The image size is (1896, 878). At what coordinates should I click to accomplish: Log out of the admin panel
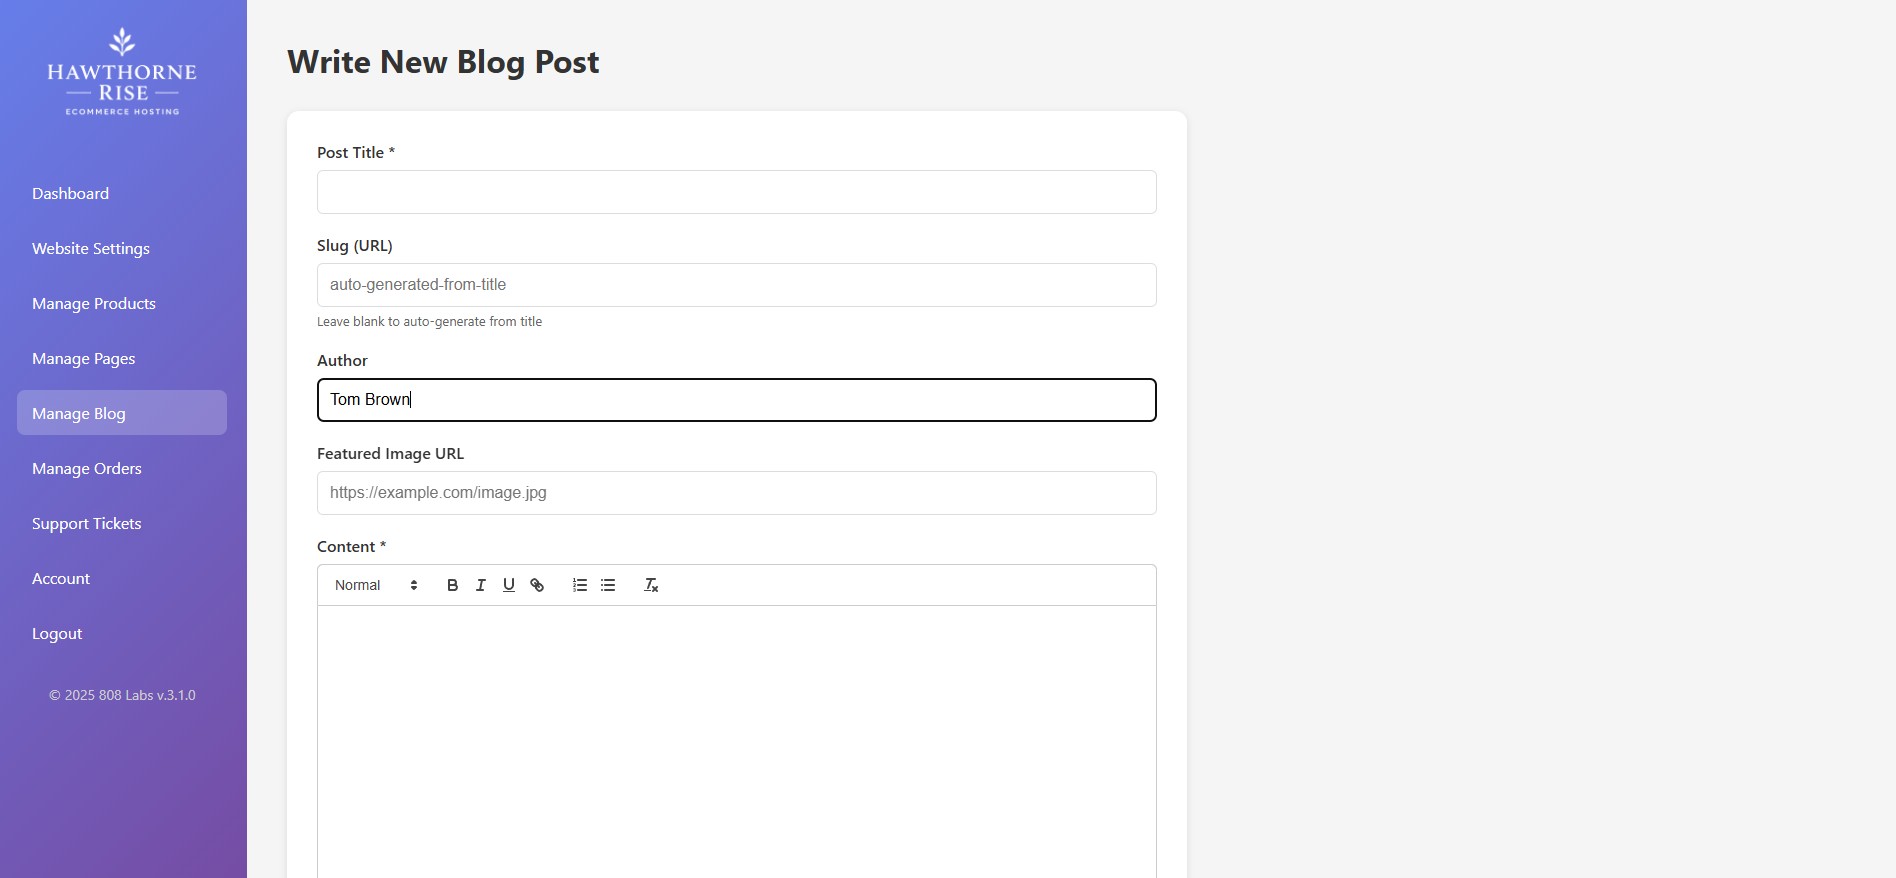56,633
